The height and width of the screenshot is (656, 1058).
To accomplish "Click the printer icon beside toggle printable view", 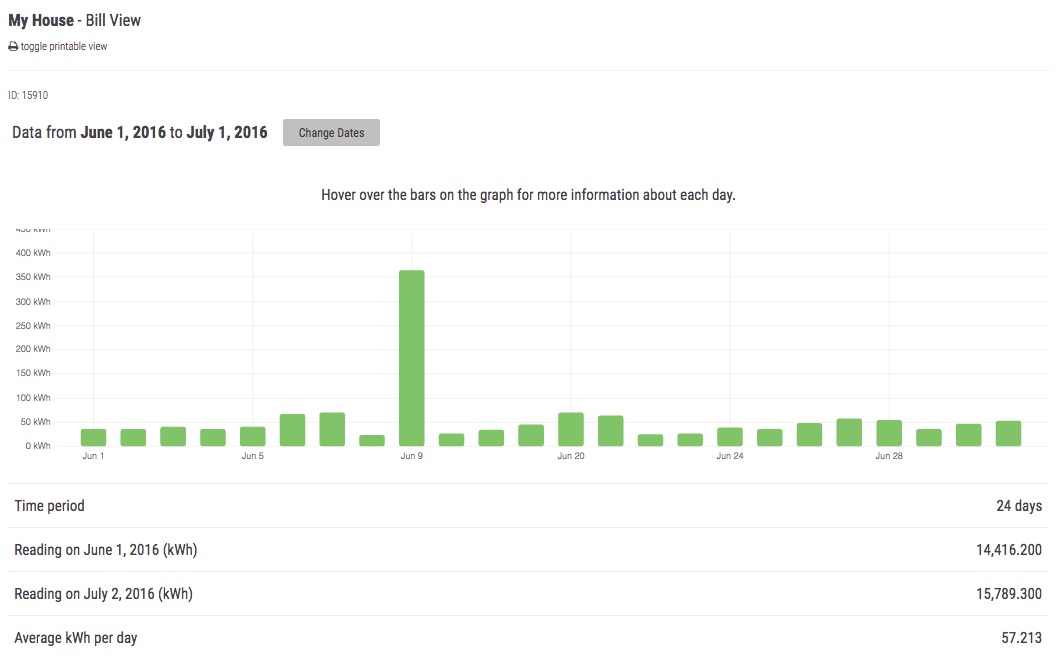I will point(13,47).
